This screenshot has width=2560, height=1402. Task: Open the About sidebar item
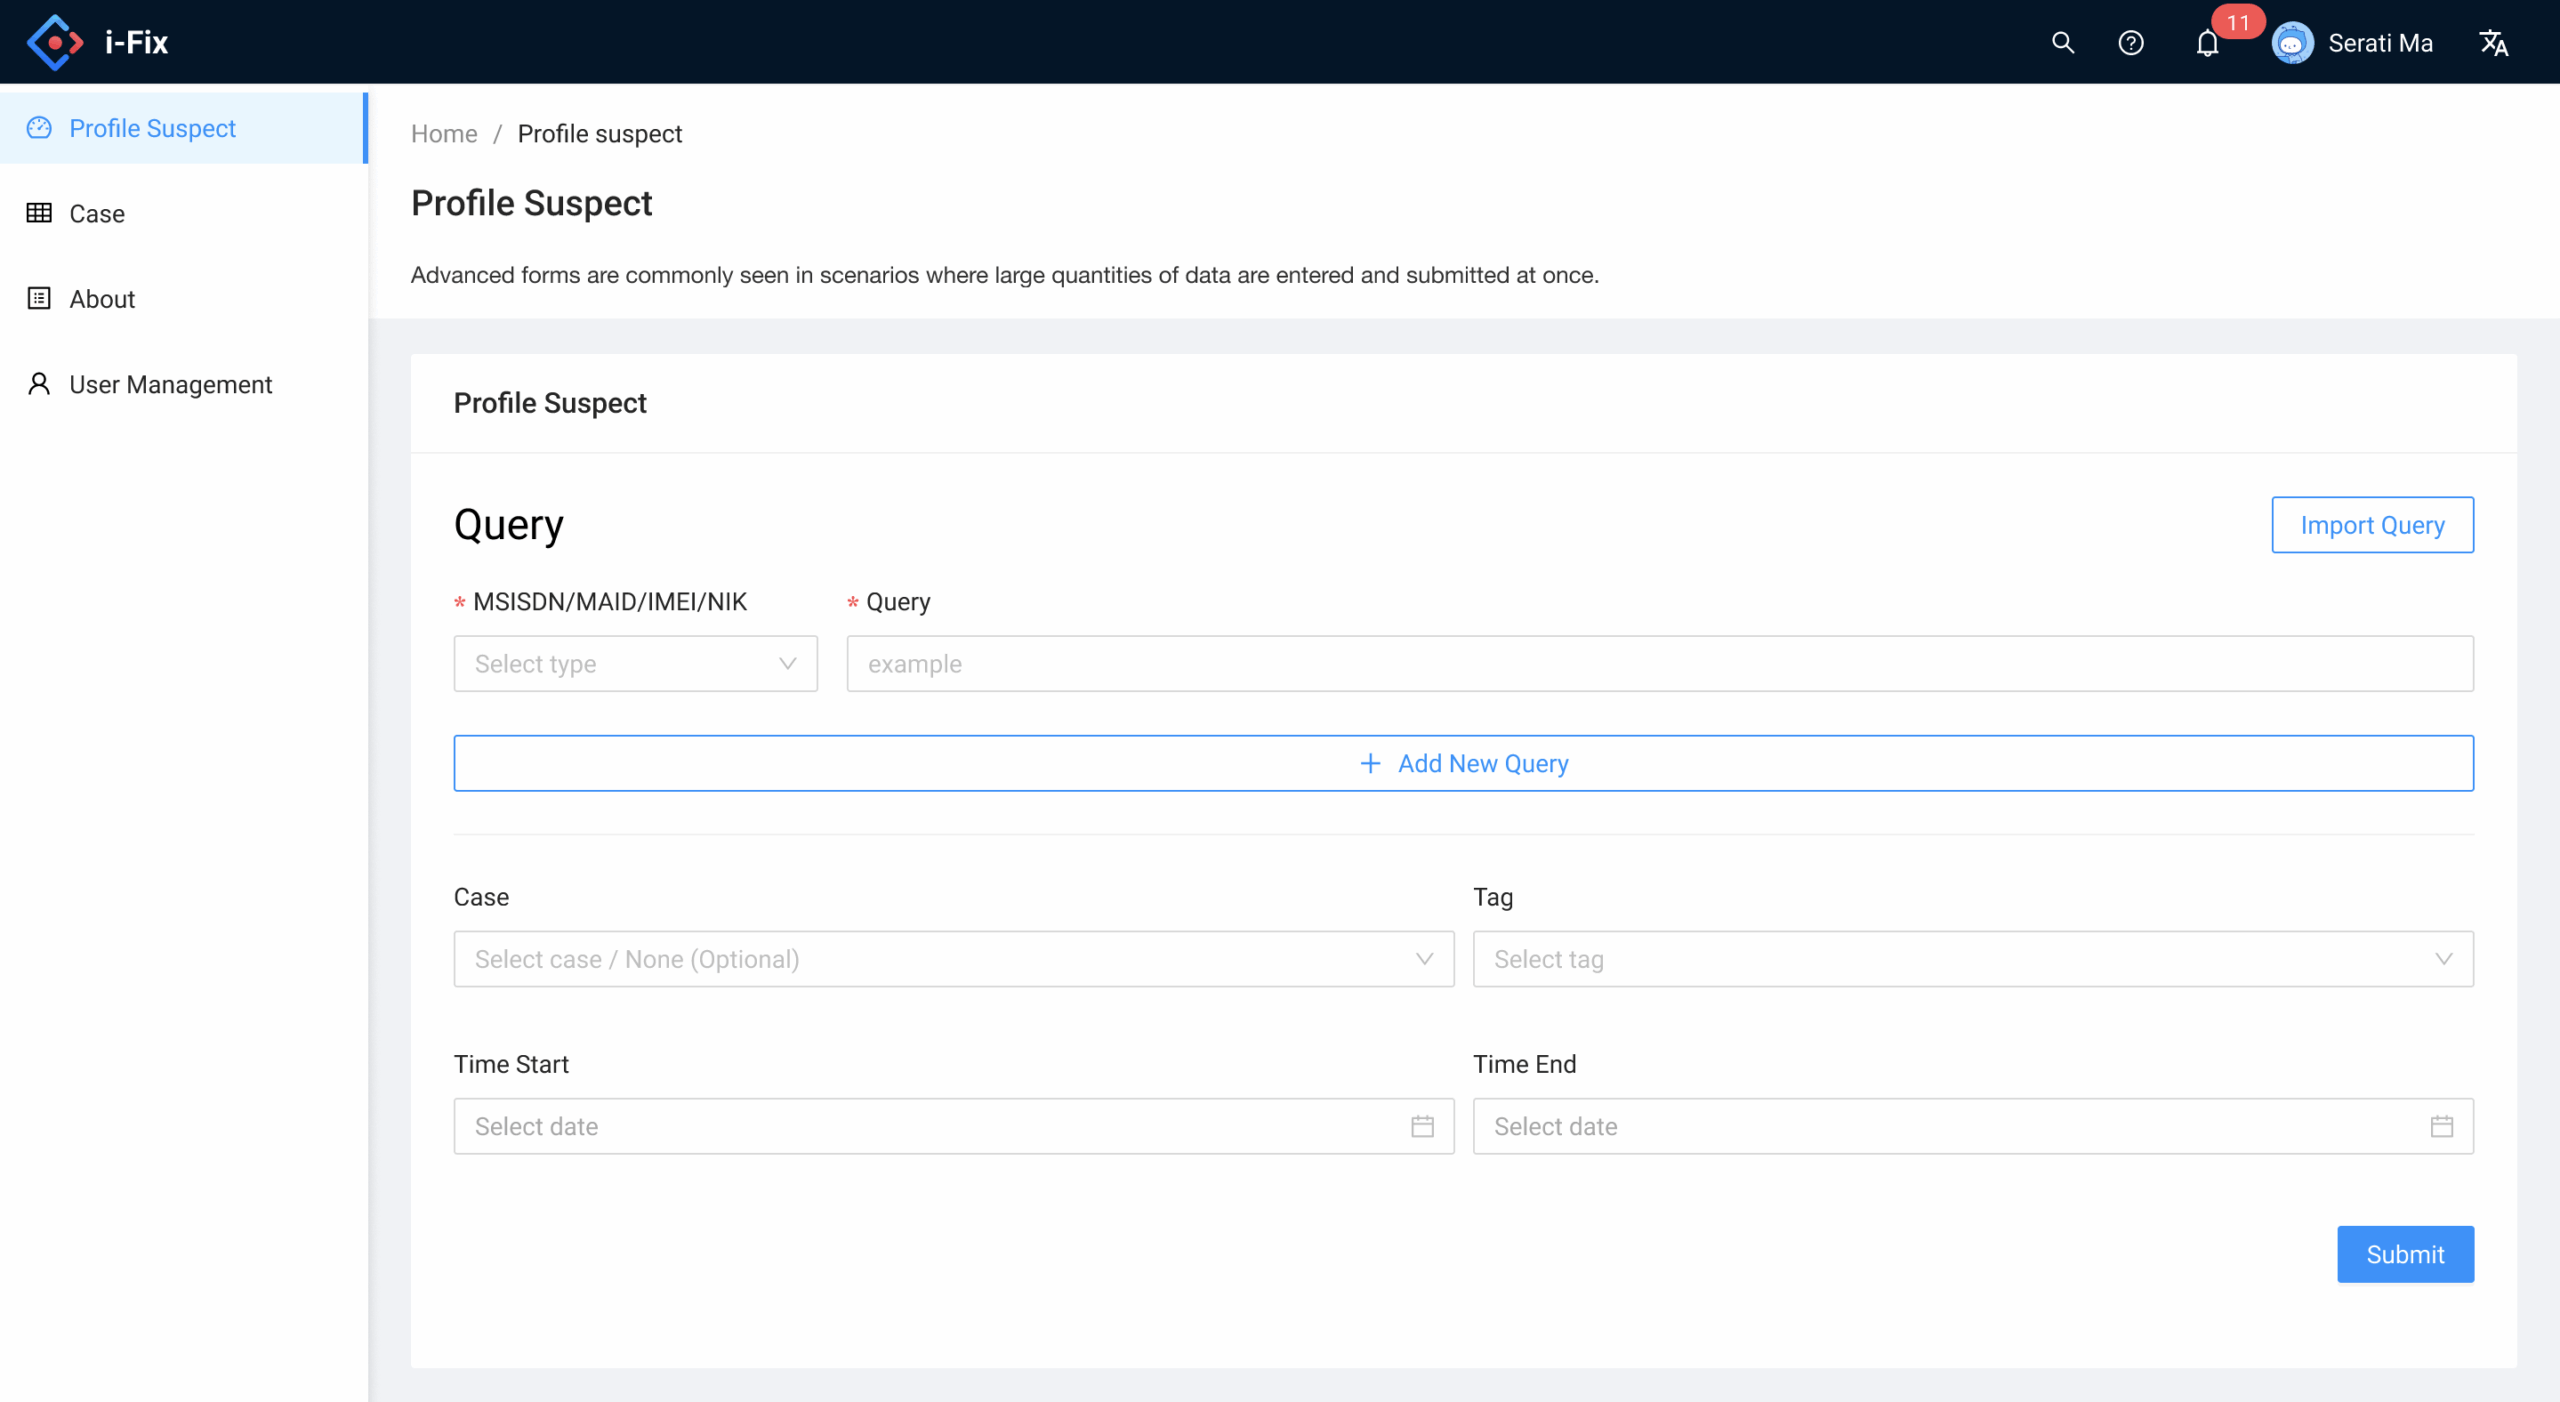(101, 299)
